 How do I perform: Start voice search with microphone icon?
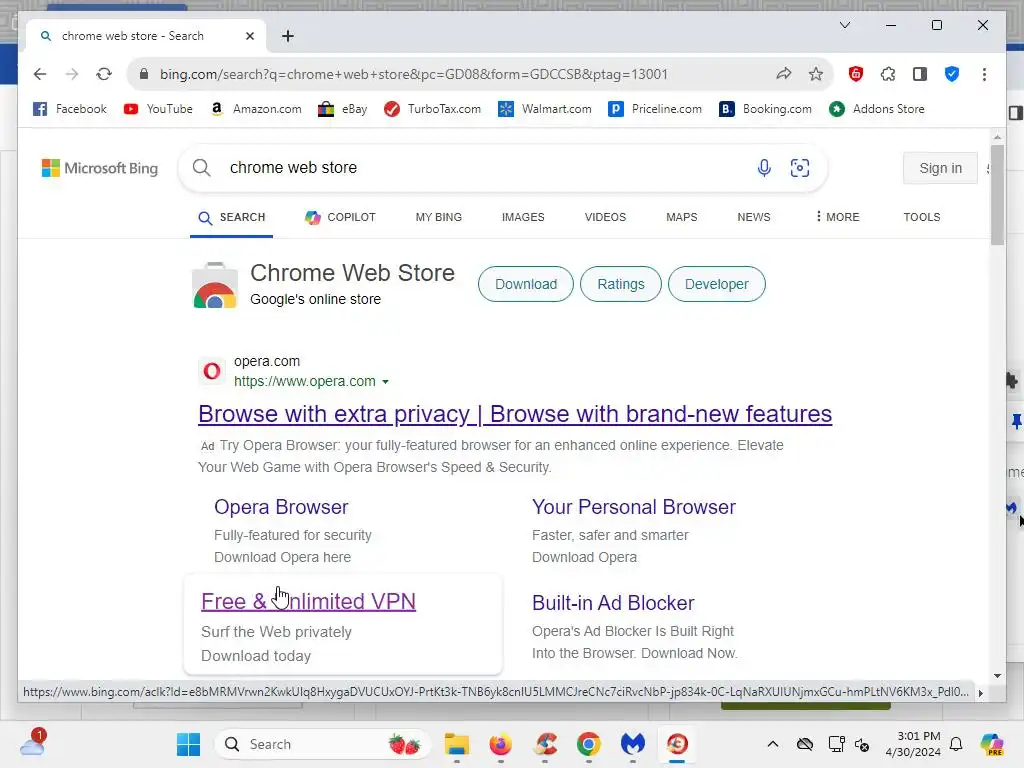pos(764,168)
